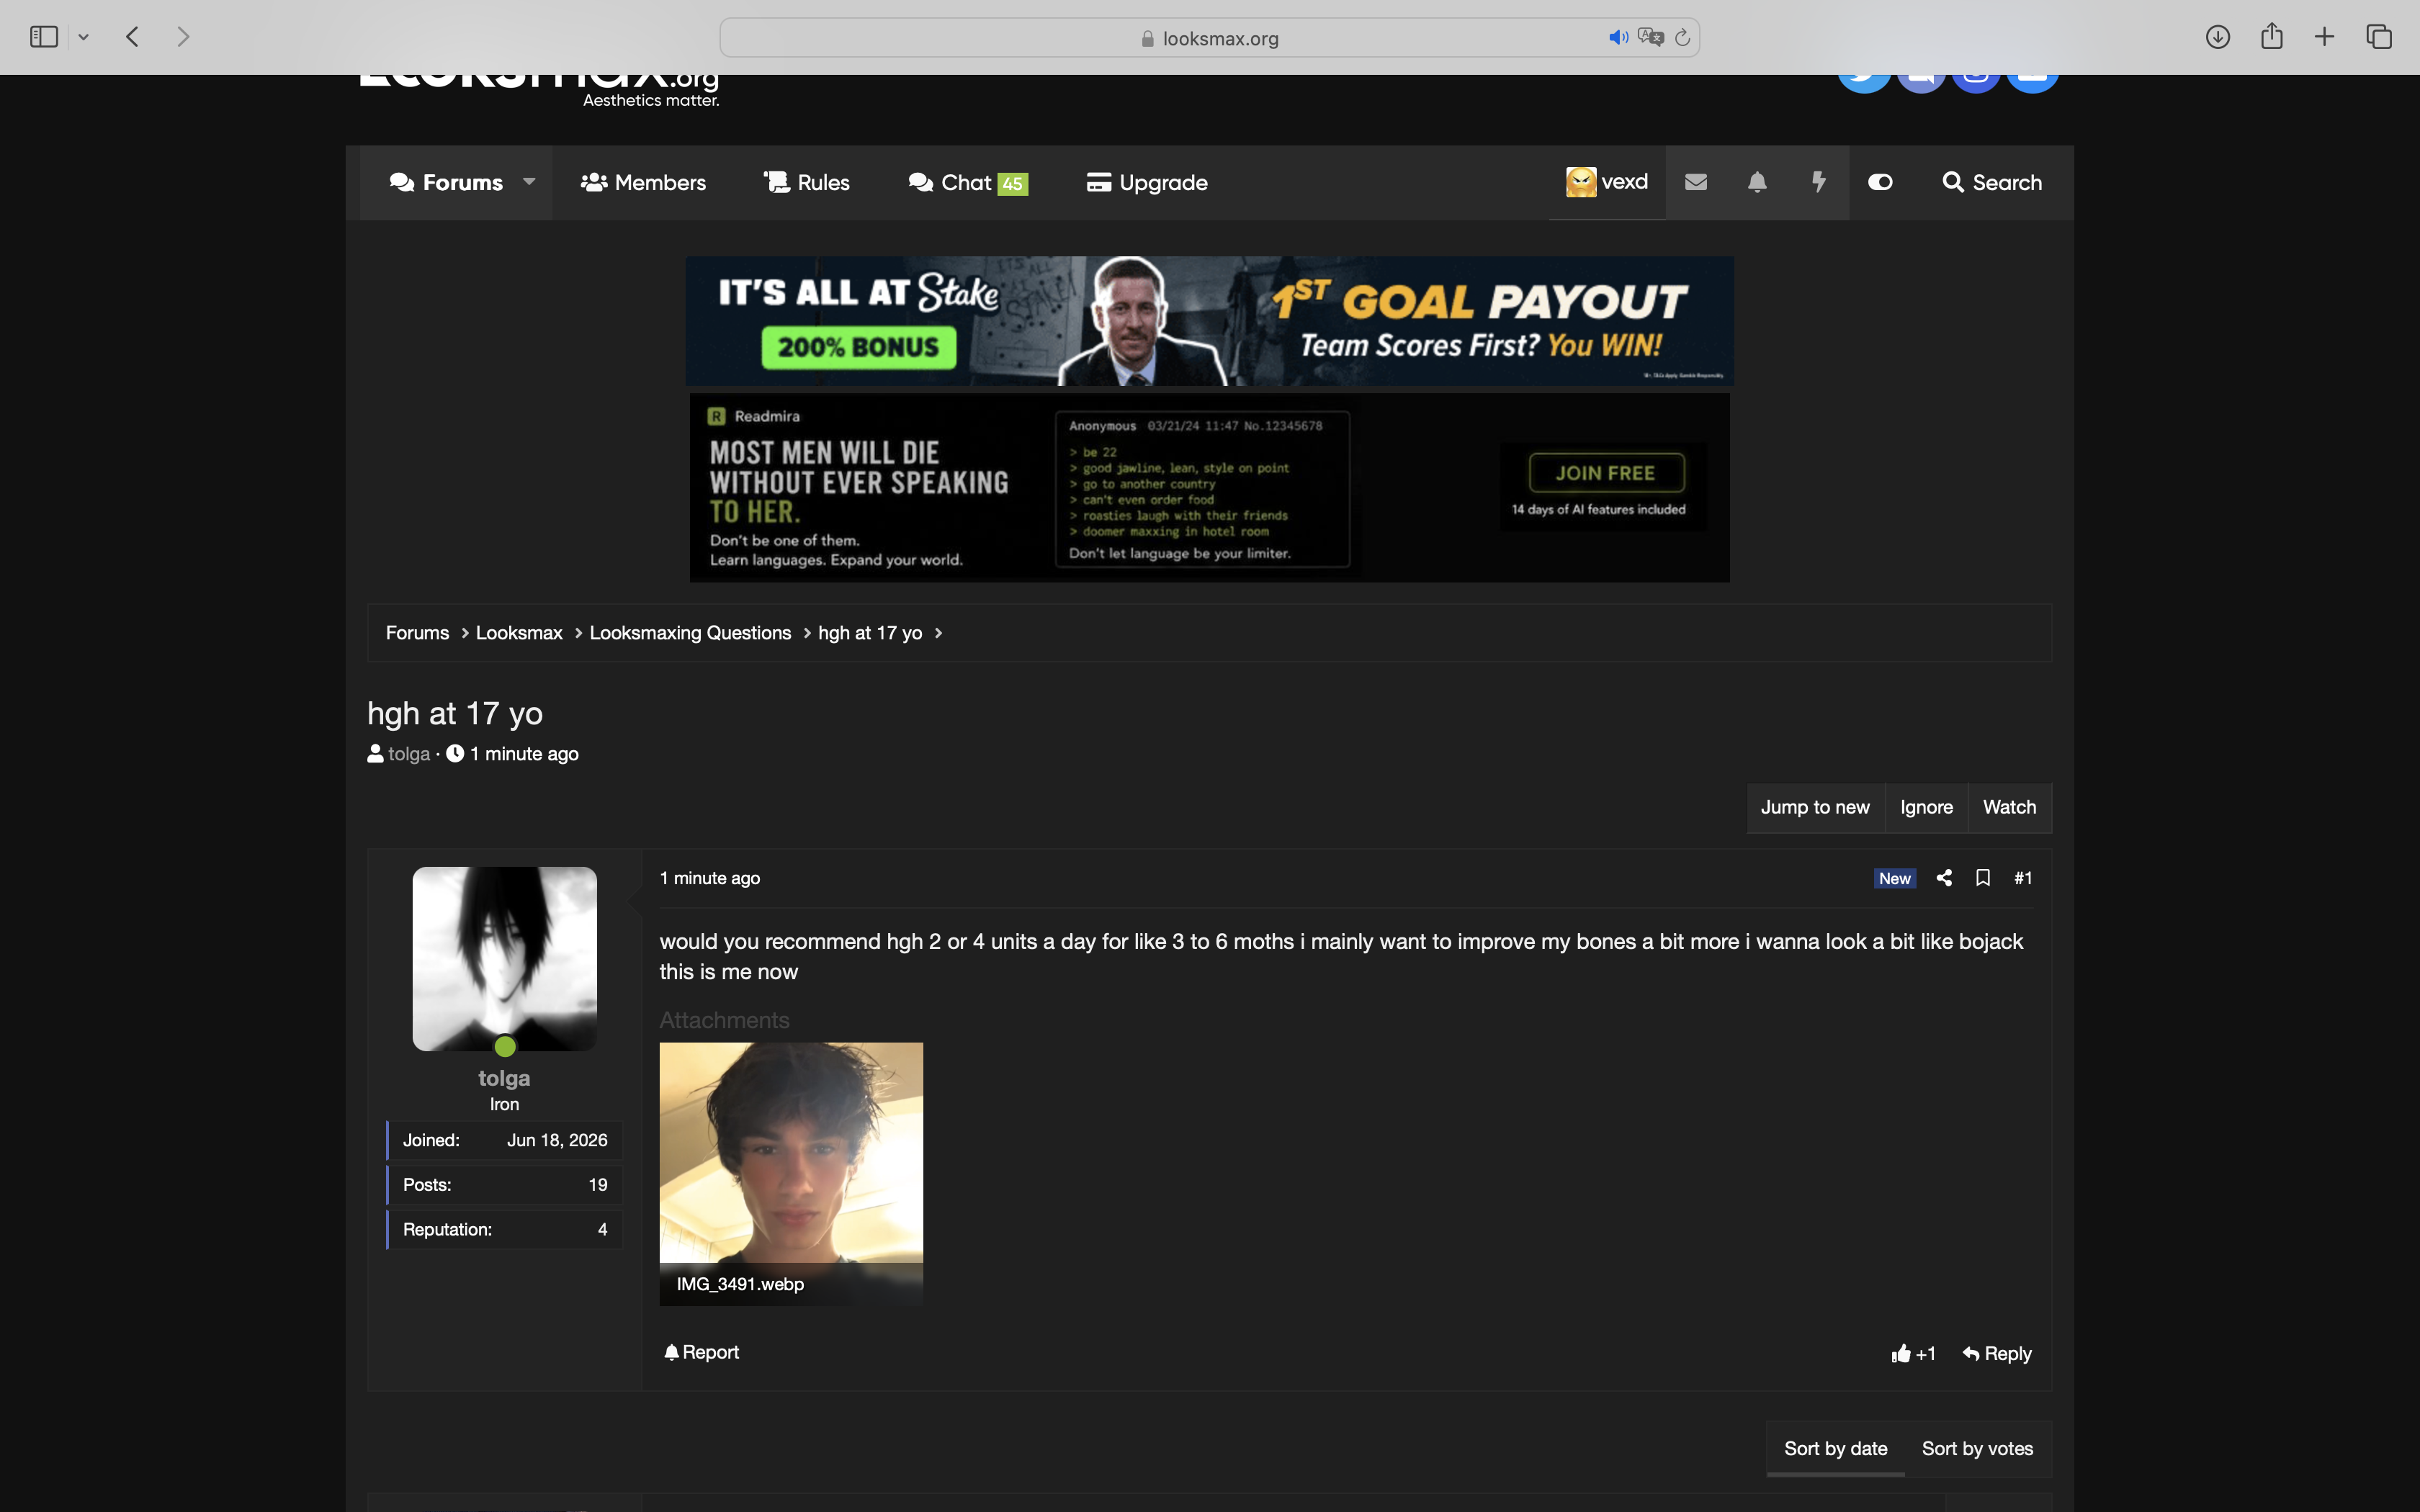2420x1512 pixels.
Task: Go to Forums breadcrumb
Action: tap(417, 633)
